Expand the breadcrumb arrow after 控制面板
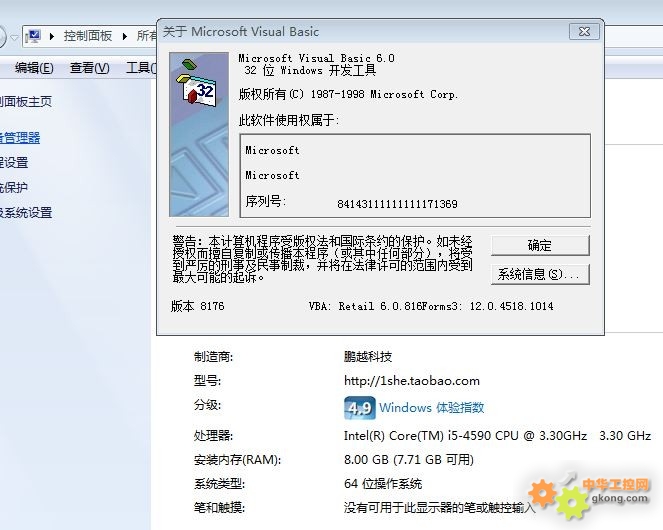Screen dimensions: 663x530 [x=125, y=36]
